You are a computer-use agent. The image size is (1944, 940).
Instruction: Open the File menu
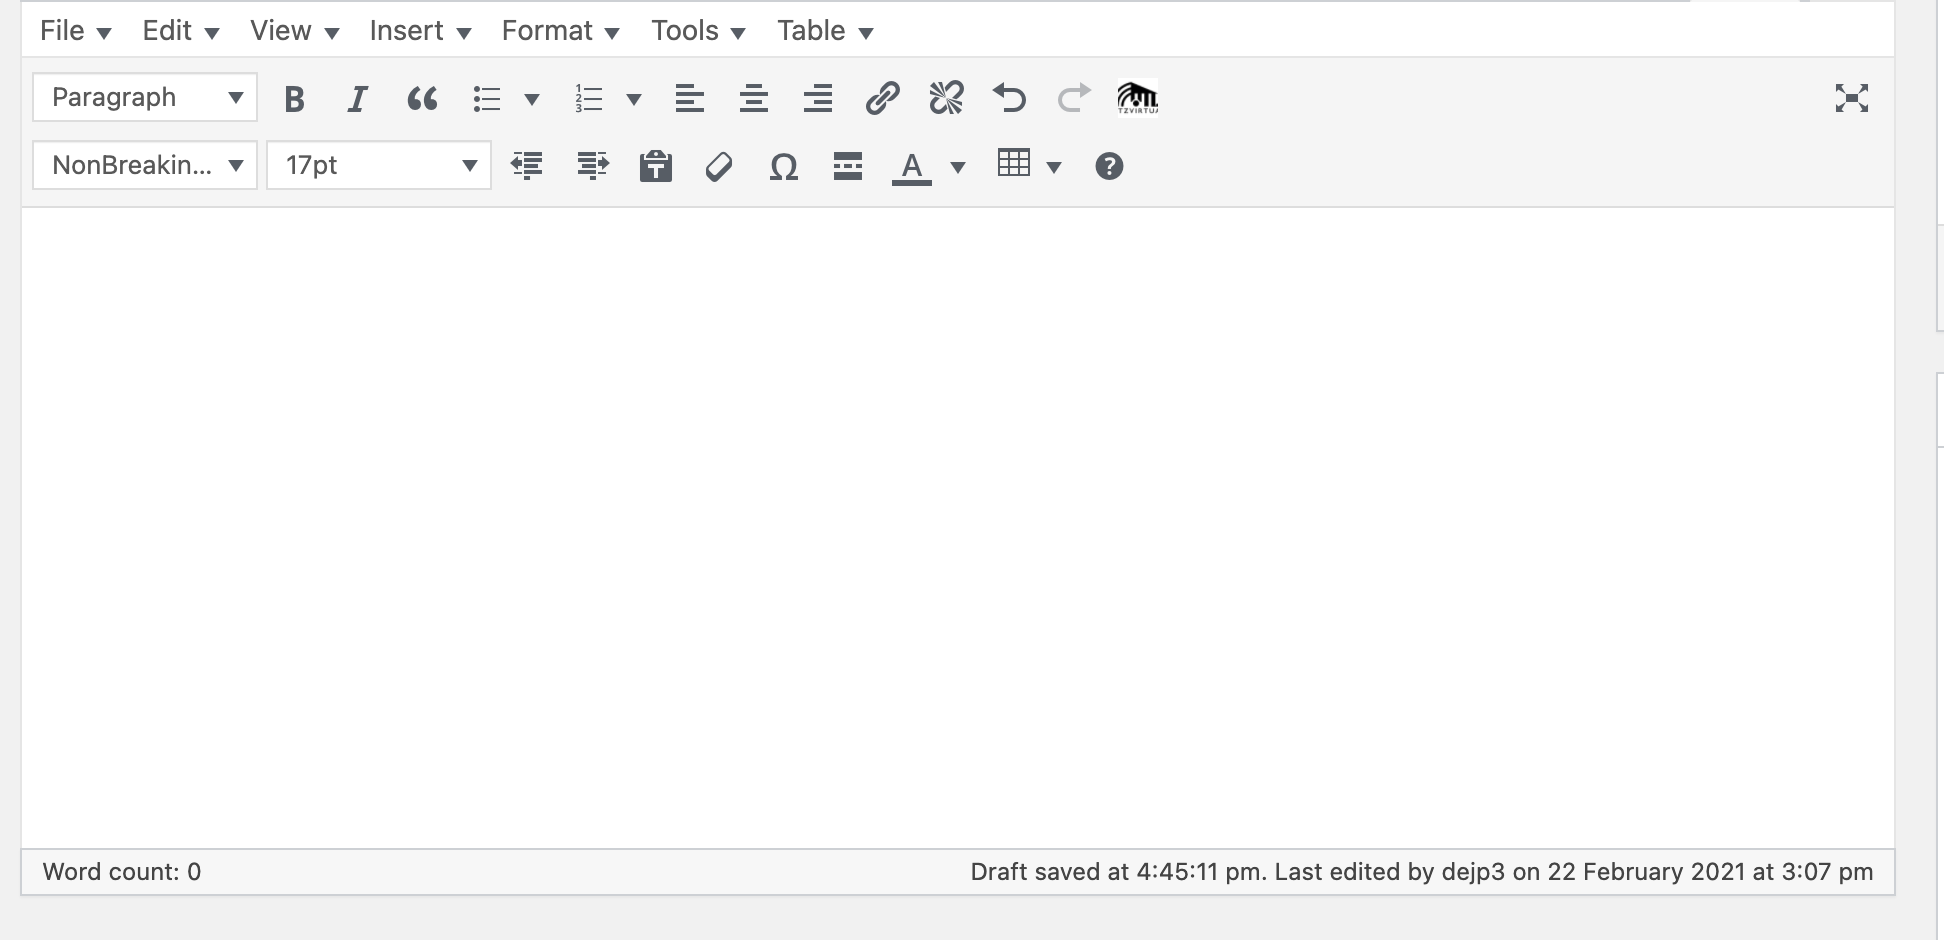(x=75, y=31)
